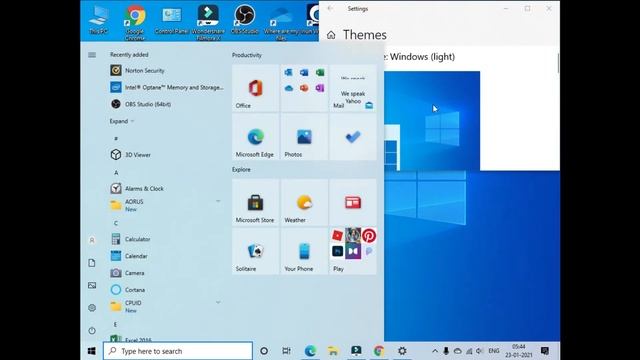Screen dimensions: 640x360
Task: Open Filmora from the taskbar
Action: pos(356,351)
